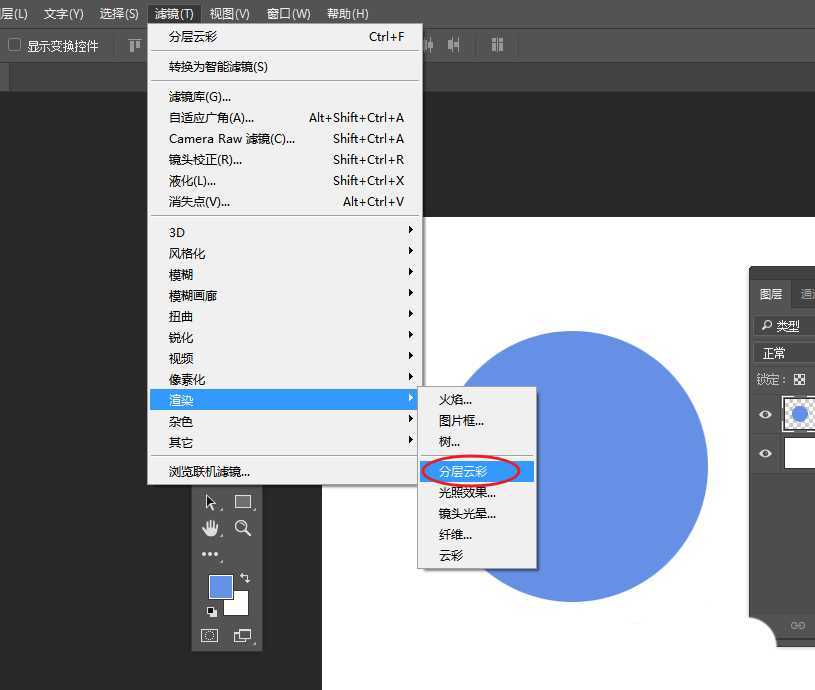
Task: Open the Edit Toolbar ellipsis icon
Action: (211, 556)
